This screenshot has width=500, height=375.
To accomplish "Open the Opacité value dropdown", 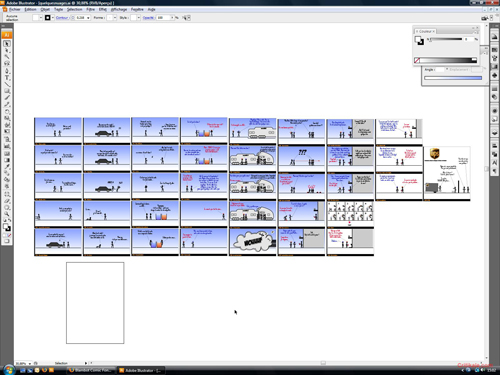I will click(172, 18).
